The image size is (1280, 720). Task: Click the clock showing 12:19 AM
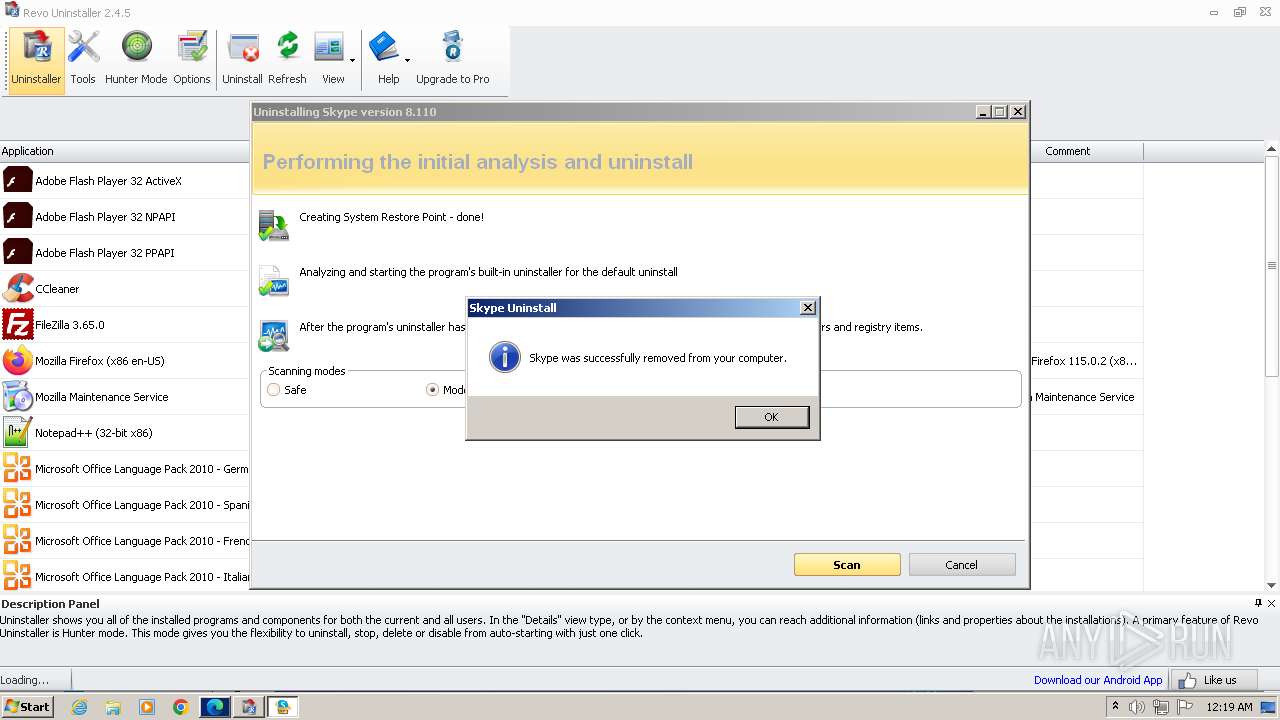[x=1229, y=707]
